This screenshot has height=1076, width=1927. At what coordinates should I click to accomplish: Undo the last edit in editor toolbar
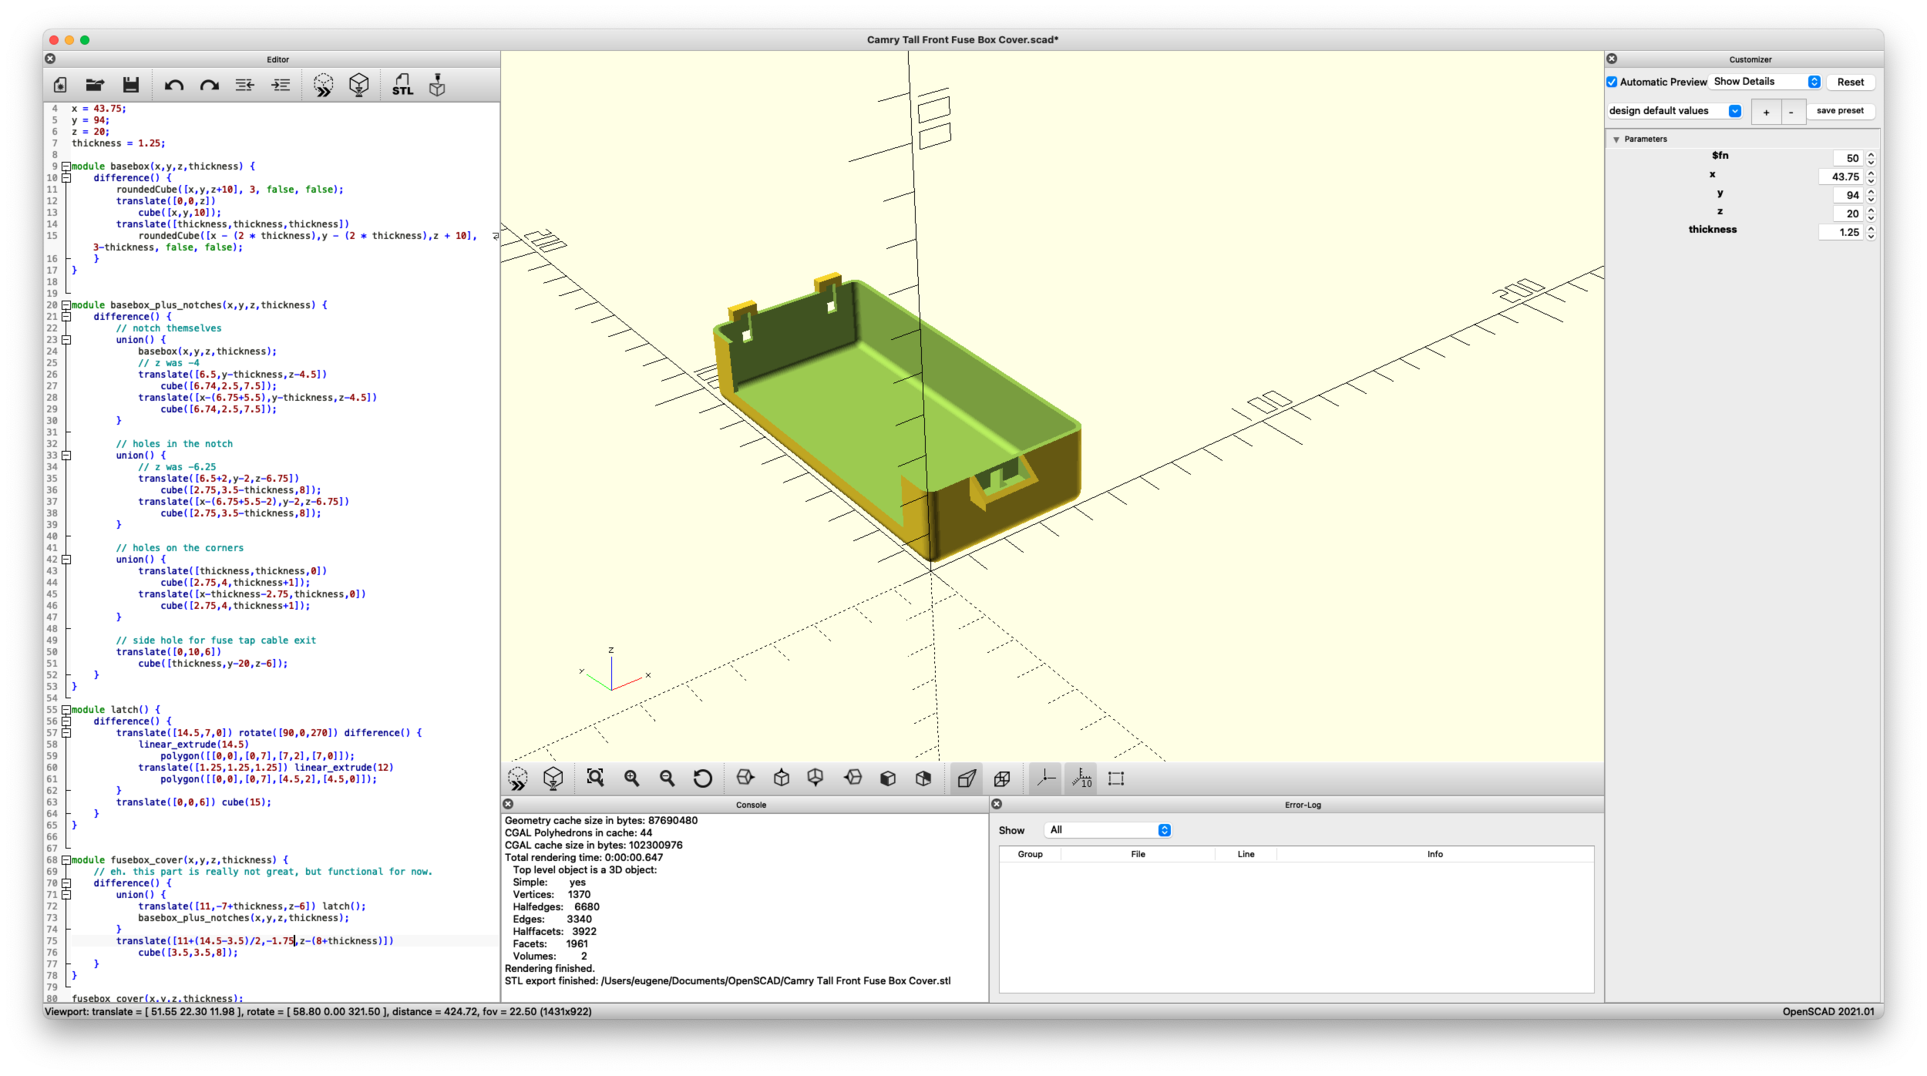tap(174, 85)
